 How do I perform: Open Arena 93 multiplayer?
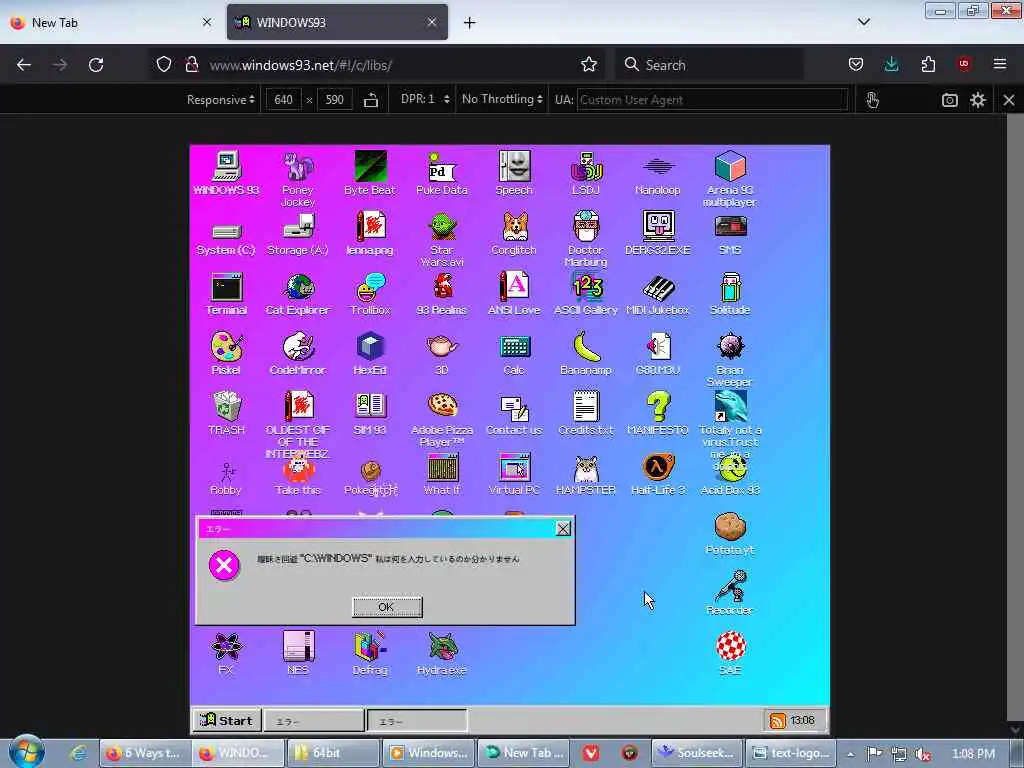point(730,178)
